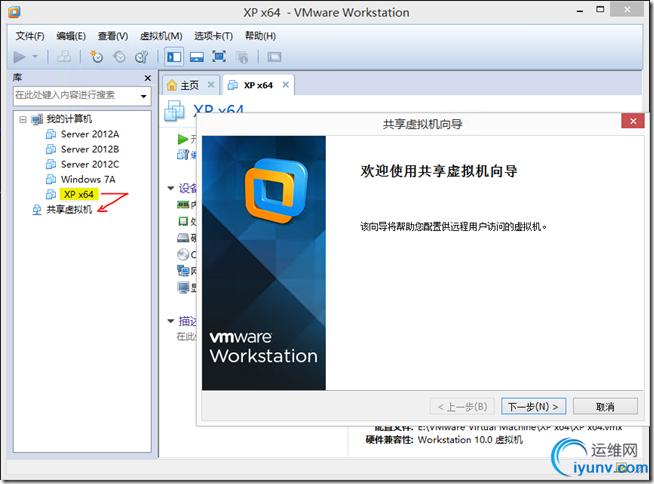Toggle the library sidebar view icon

[174, 57]
